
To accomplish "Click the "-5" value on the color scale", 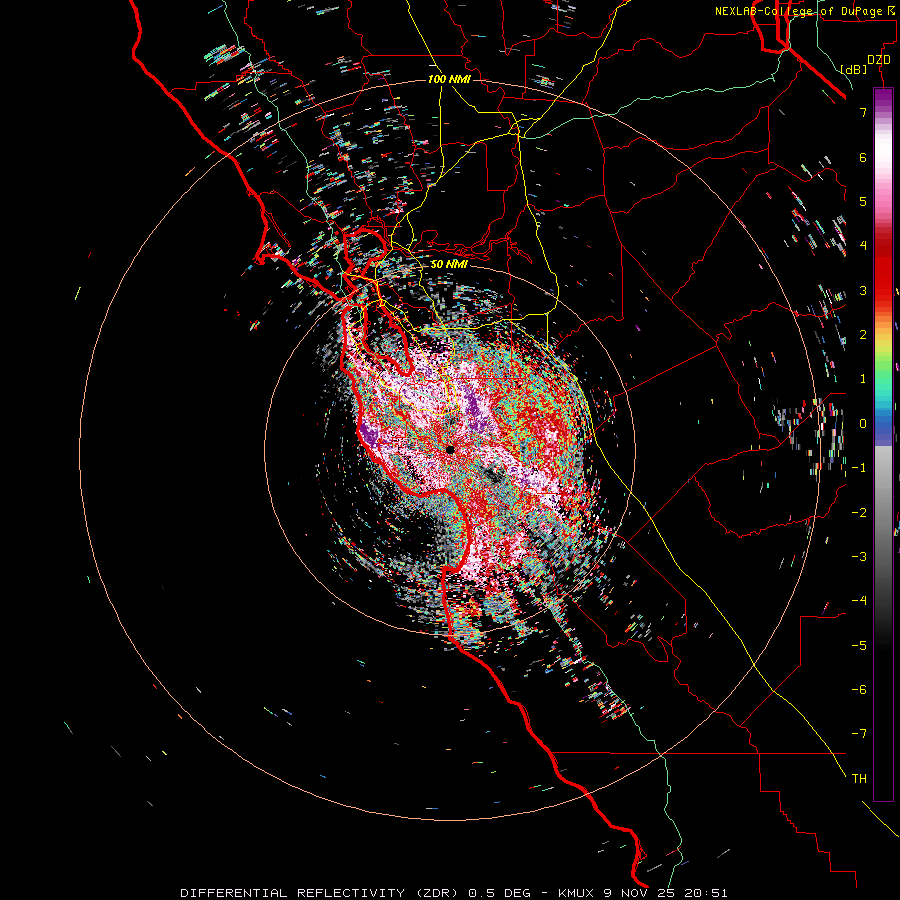I will coord(859,645).
